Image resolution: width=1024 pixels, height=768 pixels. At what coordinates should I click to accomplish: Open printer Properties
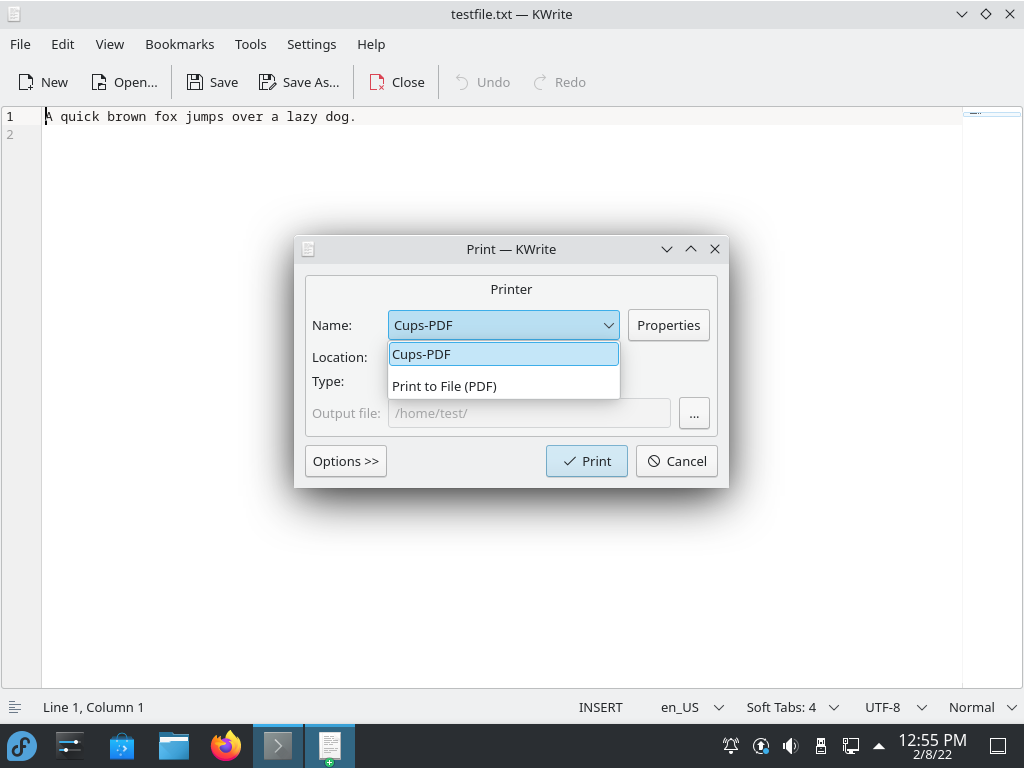point(669,325)
